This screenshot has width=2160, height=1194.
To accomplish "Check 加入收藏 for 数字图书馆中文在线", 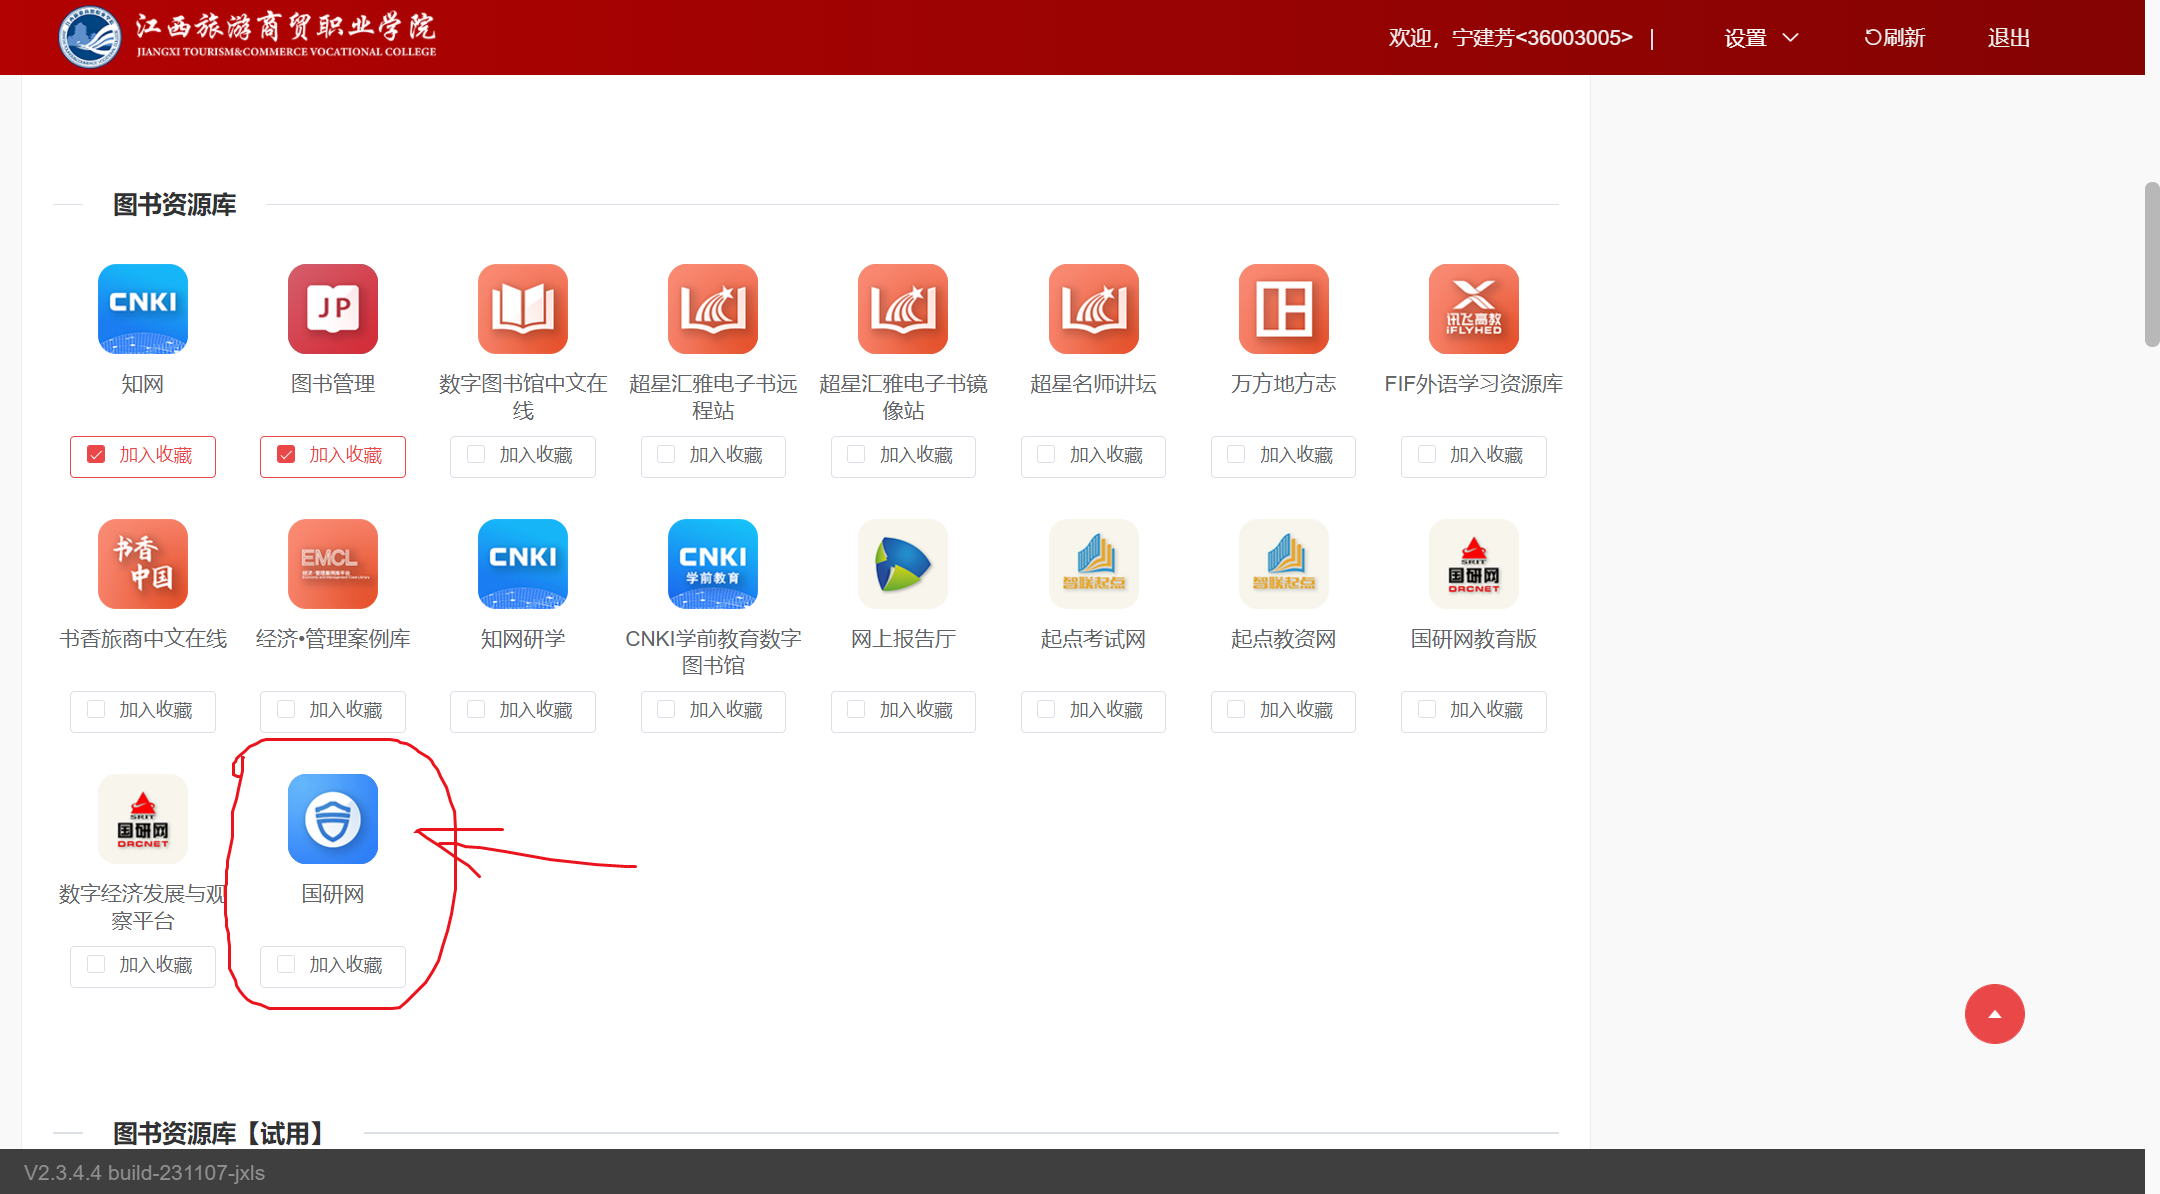I will coord(476,455).
